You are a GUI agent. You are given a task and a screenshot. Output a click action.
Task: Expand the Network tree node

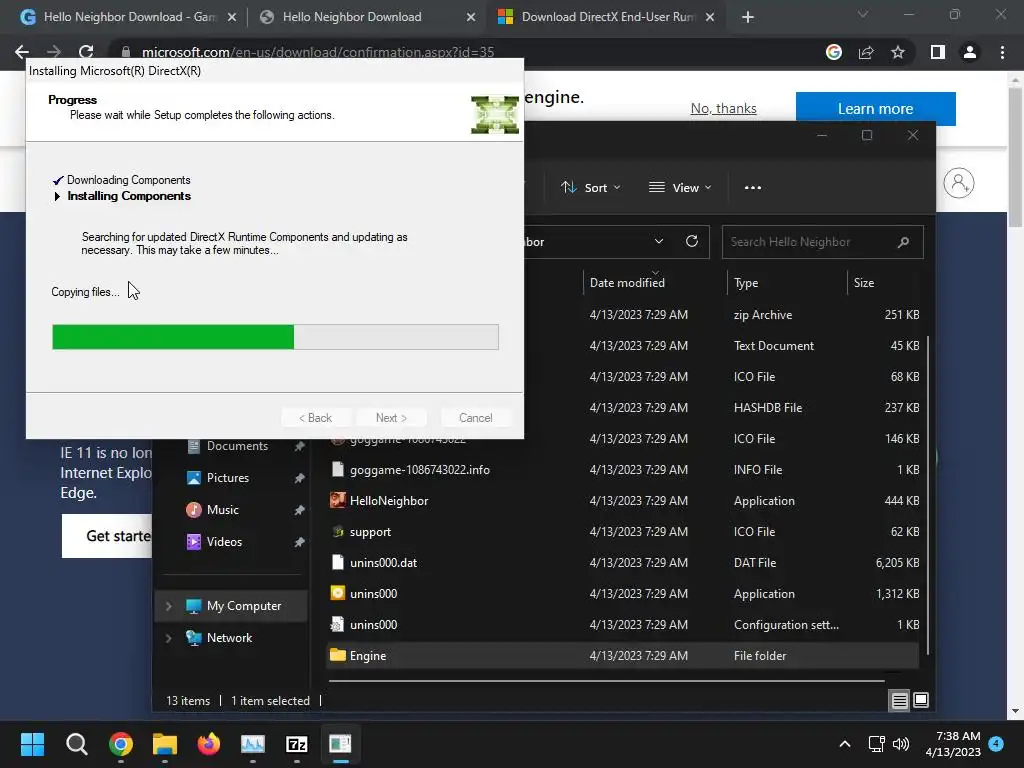click(x=168, y=638)
